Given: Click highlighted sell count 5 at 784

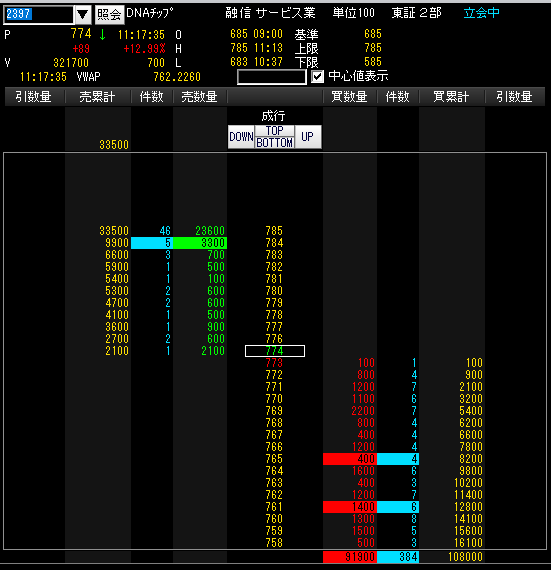Looking at the screenshot, I should pyautogui.click(x=152, y=243).
